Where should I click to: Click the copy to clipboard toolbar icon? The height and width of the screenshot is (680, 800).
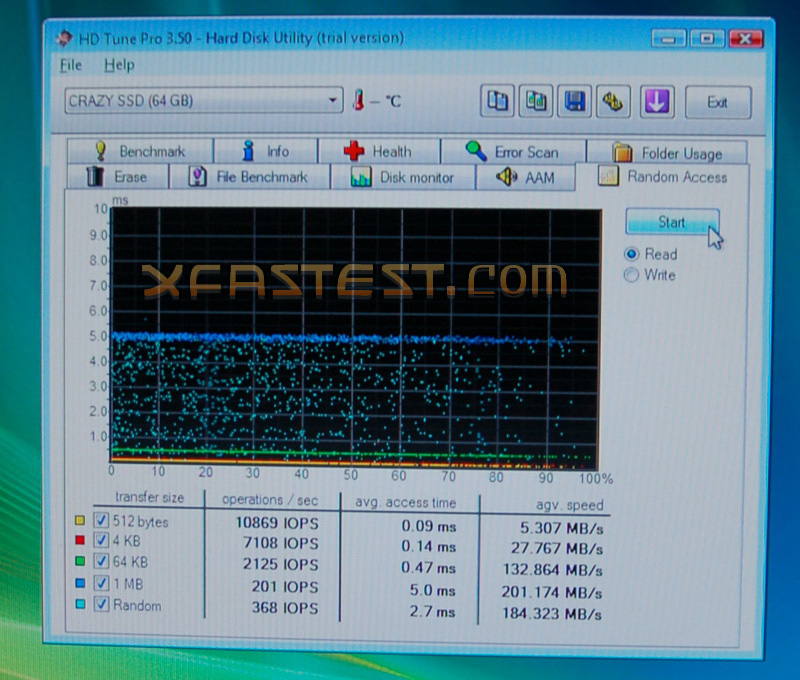coord(497,102)
